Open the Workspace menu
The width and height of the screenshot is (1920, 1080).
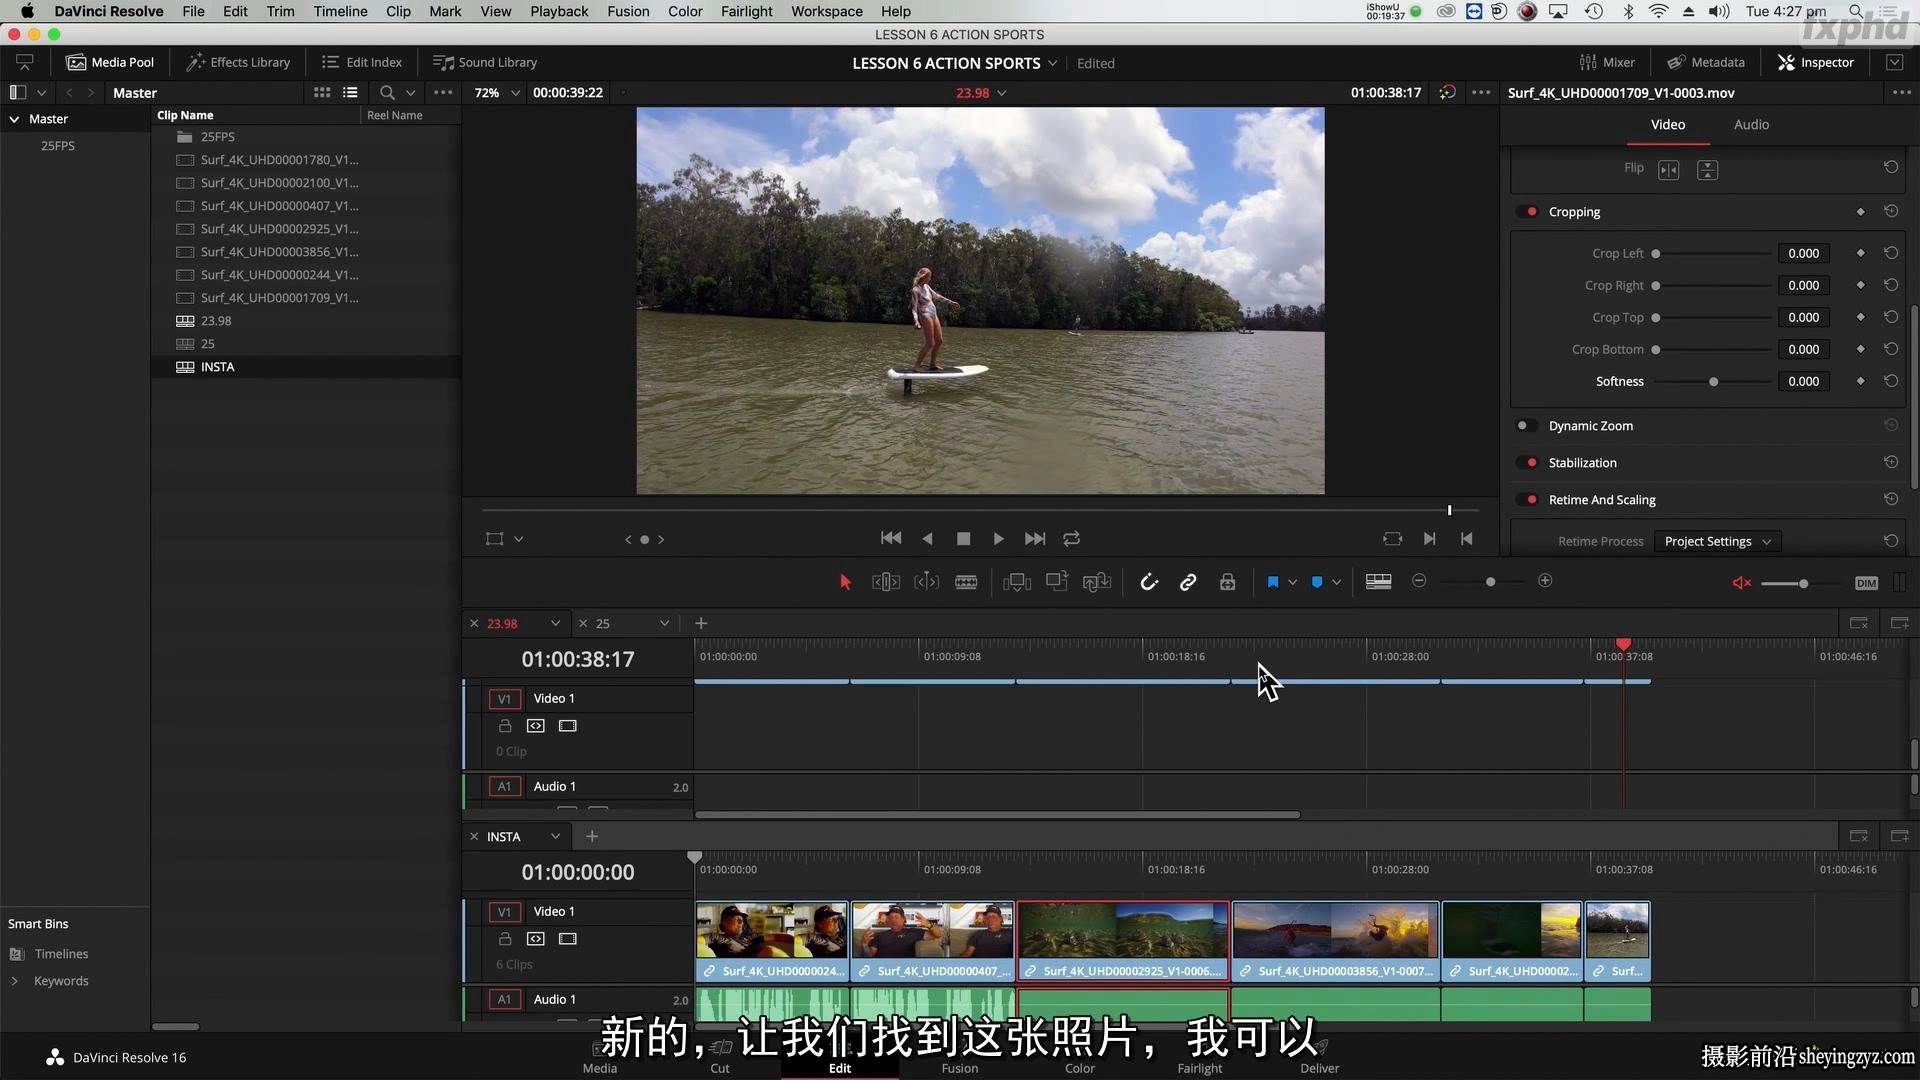point(826,11)
